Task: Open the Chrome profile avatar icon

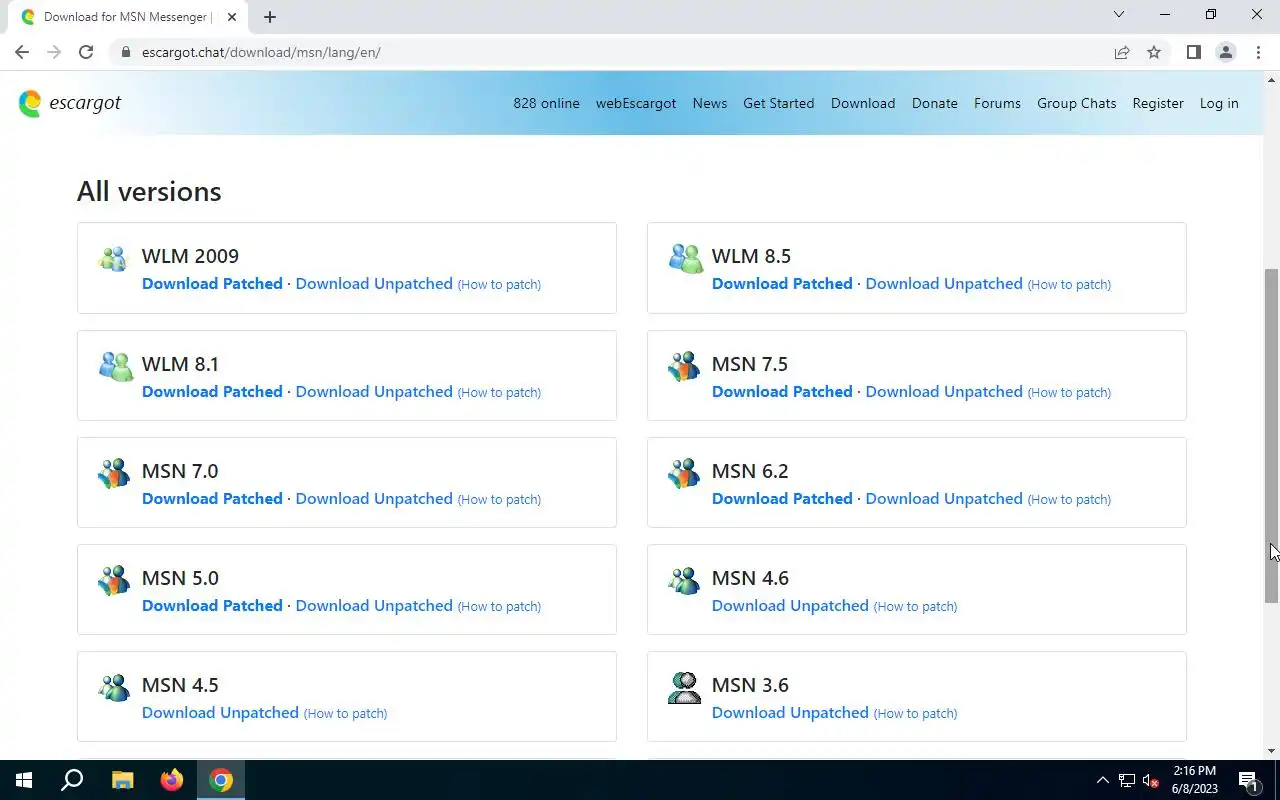Action: pos(1225,52)
